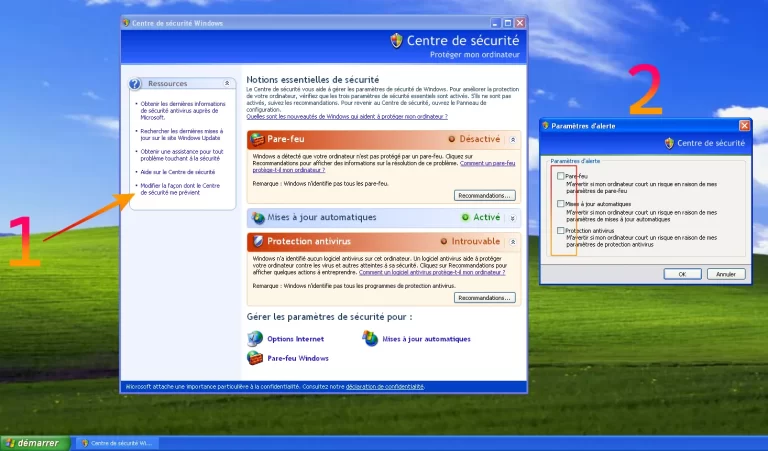
Task: Maximize the Centre de sécurité Windows window
Action: tap(508, 23)
